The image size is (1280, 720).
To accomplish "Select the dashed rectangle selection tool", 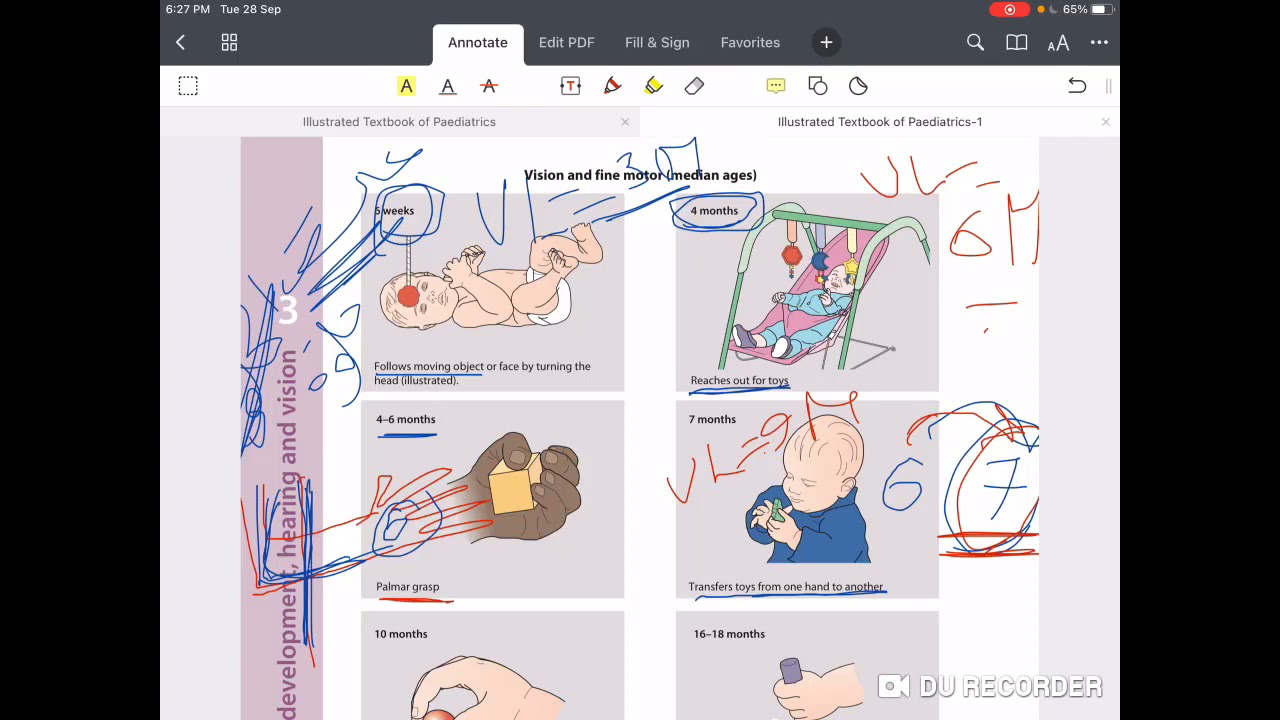I will (188, 86).
